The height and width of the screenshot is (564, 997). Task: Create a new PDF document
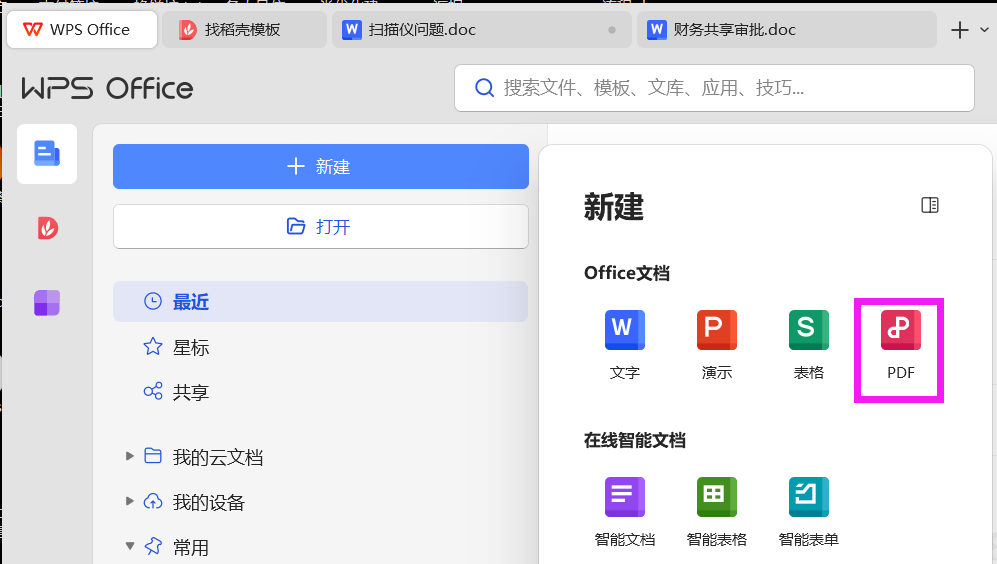900,345
